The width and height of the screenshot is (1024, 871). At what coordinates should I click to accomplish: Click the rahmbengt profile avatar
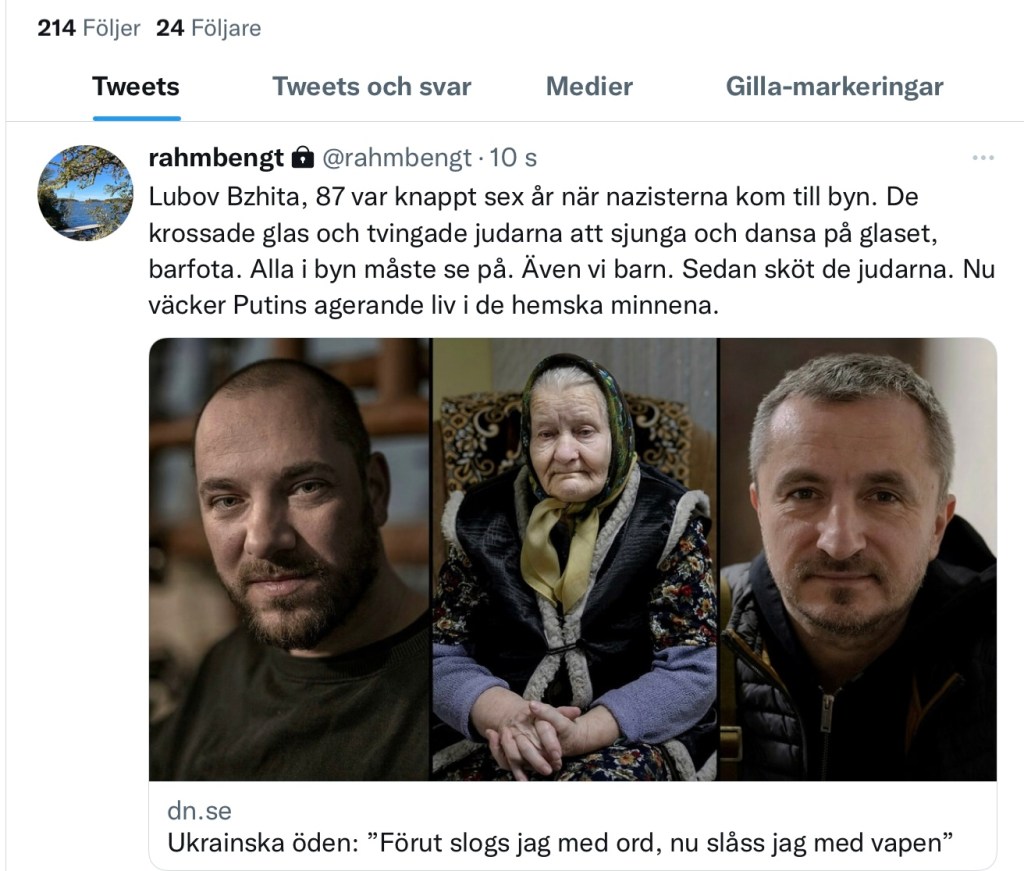[86, 193]
